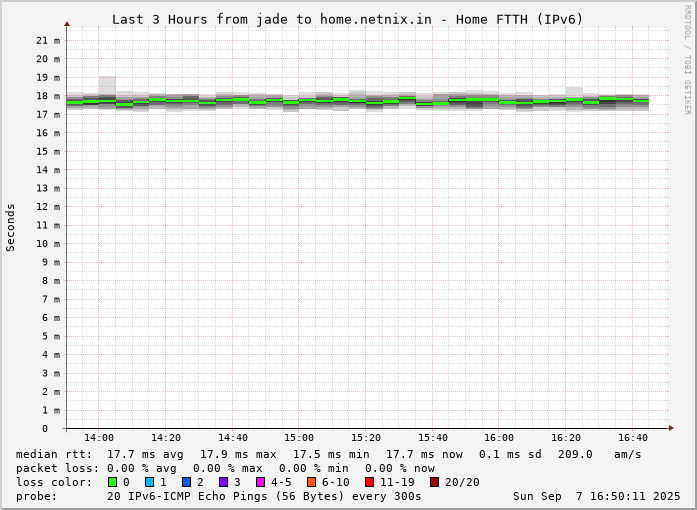Click the 14:20 time axis label
Viewport: 697px width, 510px height.
[x=165, y=438]
